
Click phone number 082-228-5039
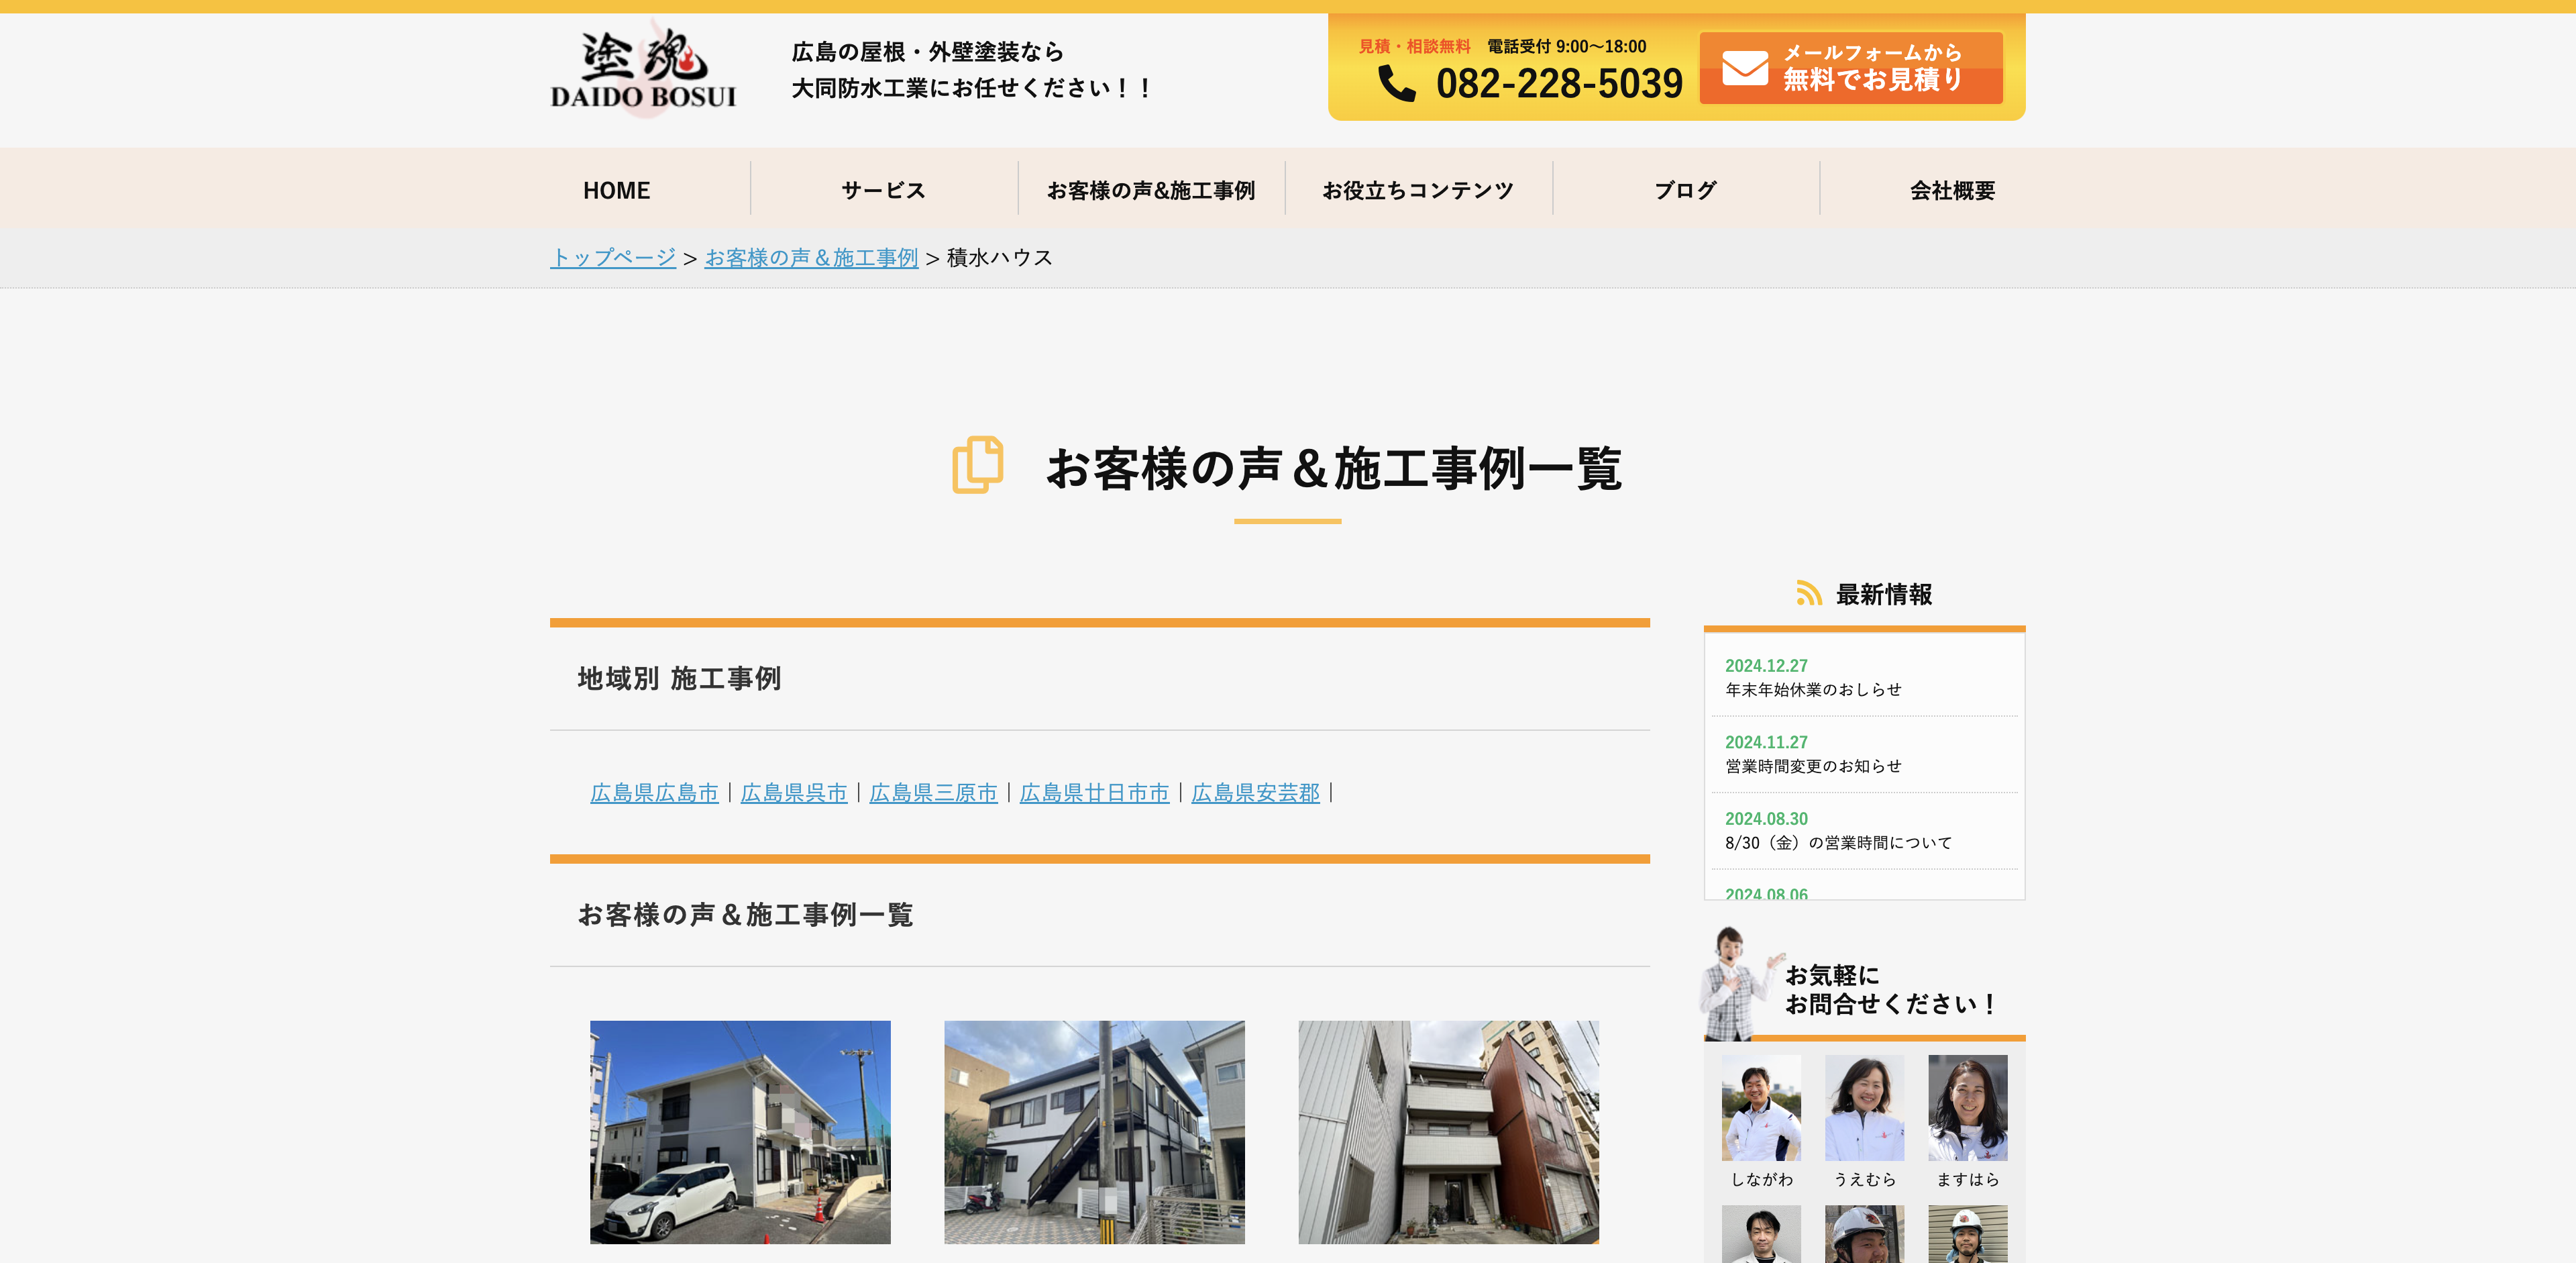point(1559,83)
